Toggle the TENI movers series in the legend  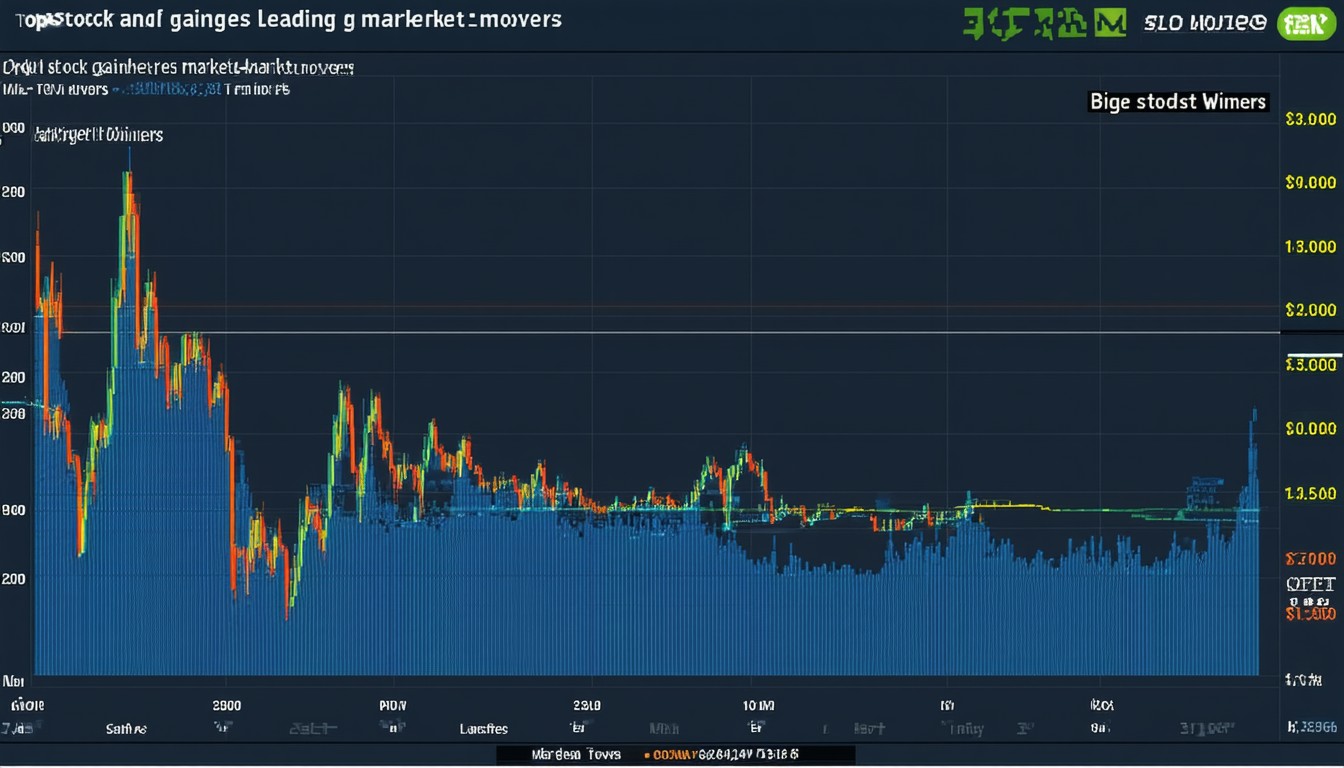[60, 89]
